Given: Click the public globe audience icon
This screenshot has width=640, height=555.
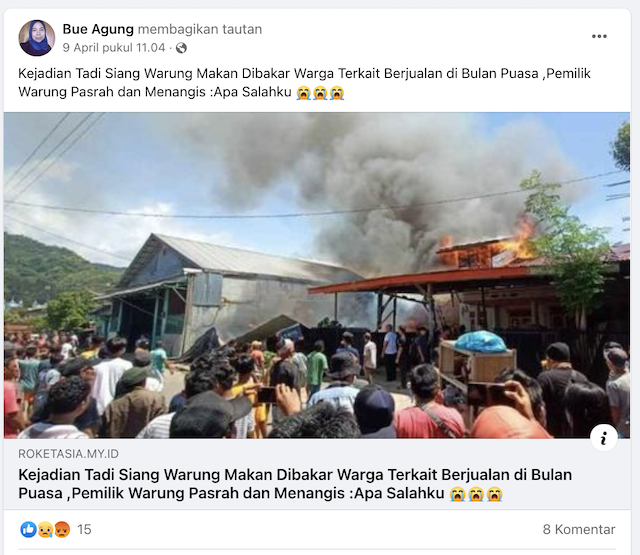Looking at the screenshot, I should click(x=181, y=48).
